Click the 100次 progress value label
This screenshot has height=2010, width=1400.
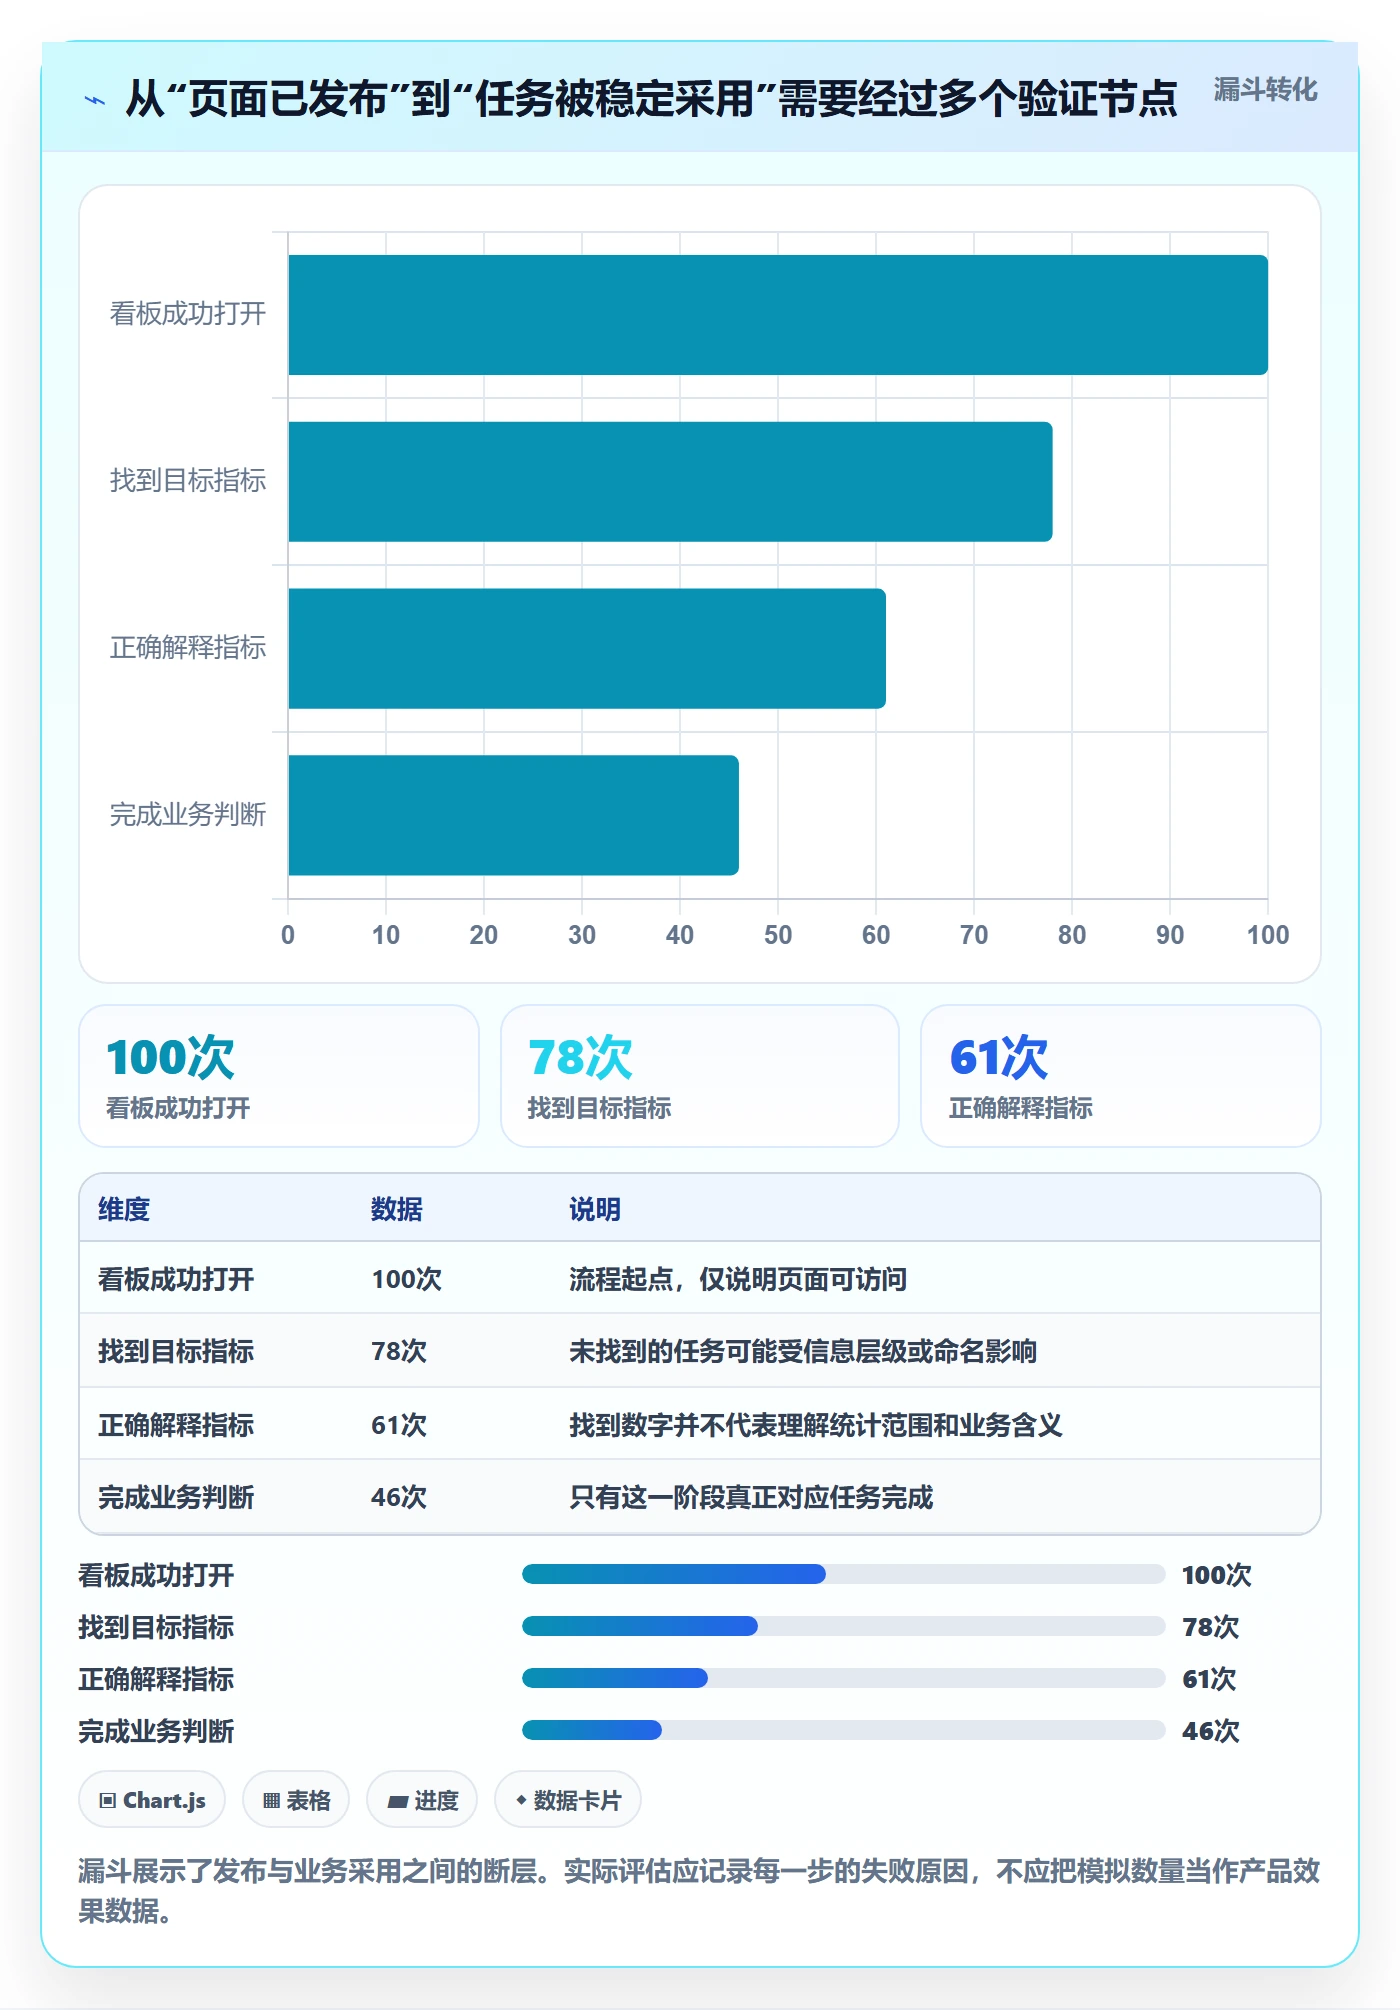click(x=1217, y=1575)
